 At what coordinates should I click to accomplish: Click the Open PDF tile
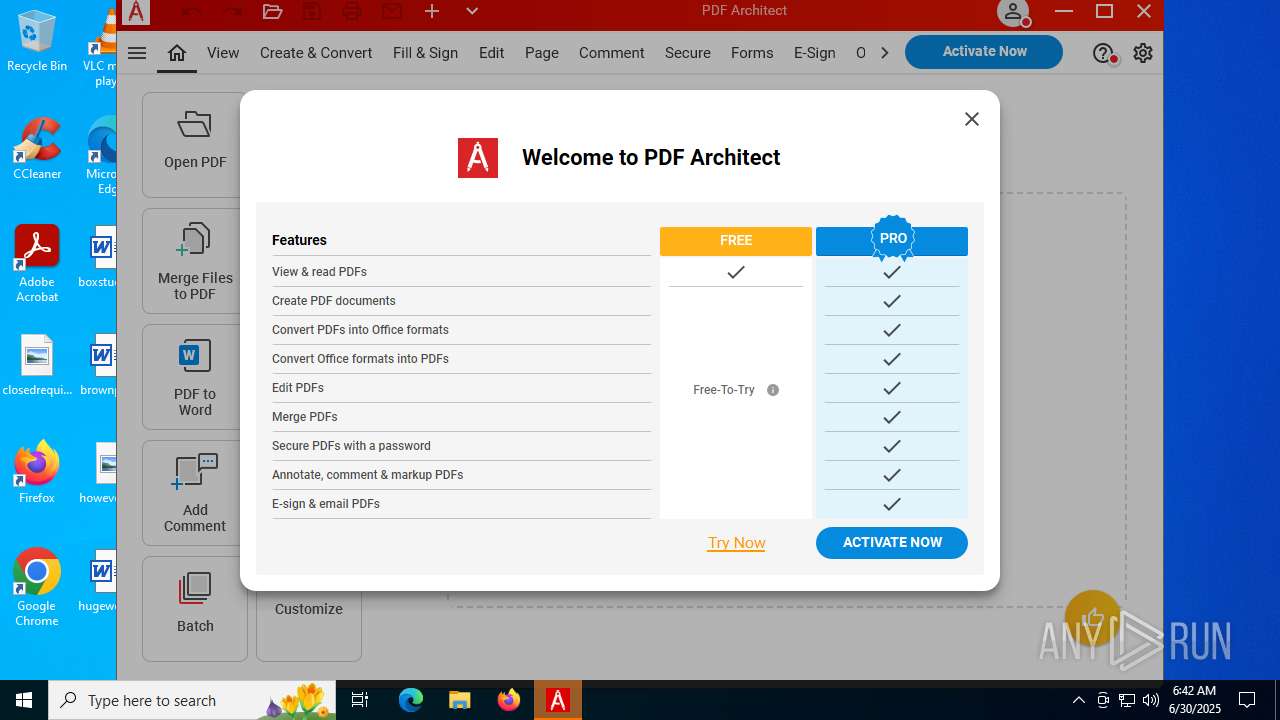tap(195, 145)
